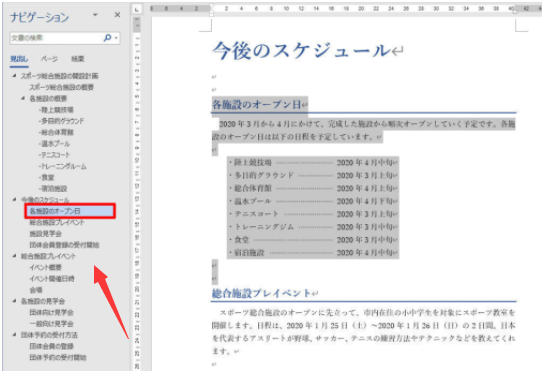Switch to the 結果 tab
Viewport: 545px width, 372px height.
tap(78, 59)
